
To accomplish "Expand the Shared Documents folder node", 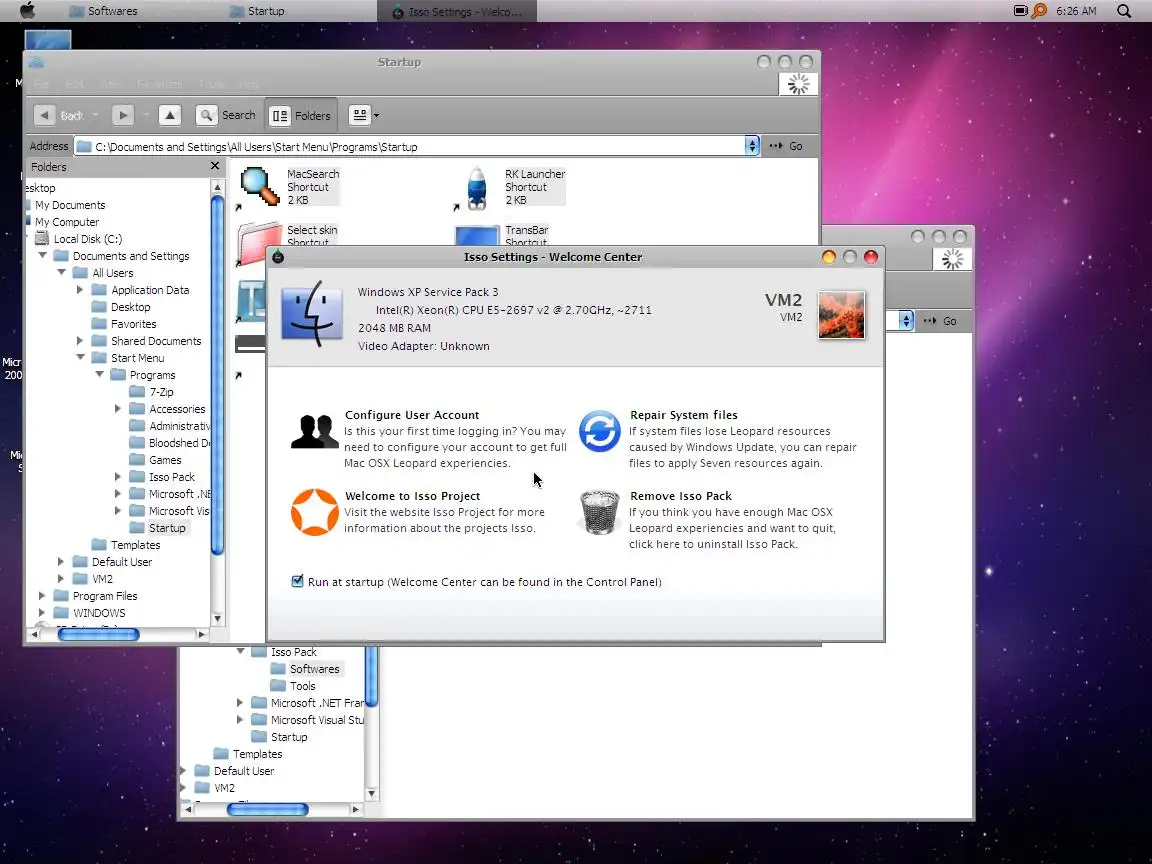I will click(x=80, y=340).
